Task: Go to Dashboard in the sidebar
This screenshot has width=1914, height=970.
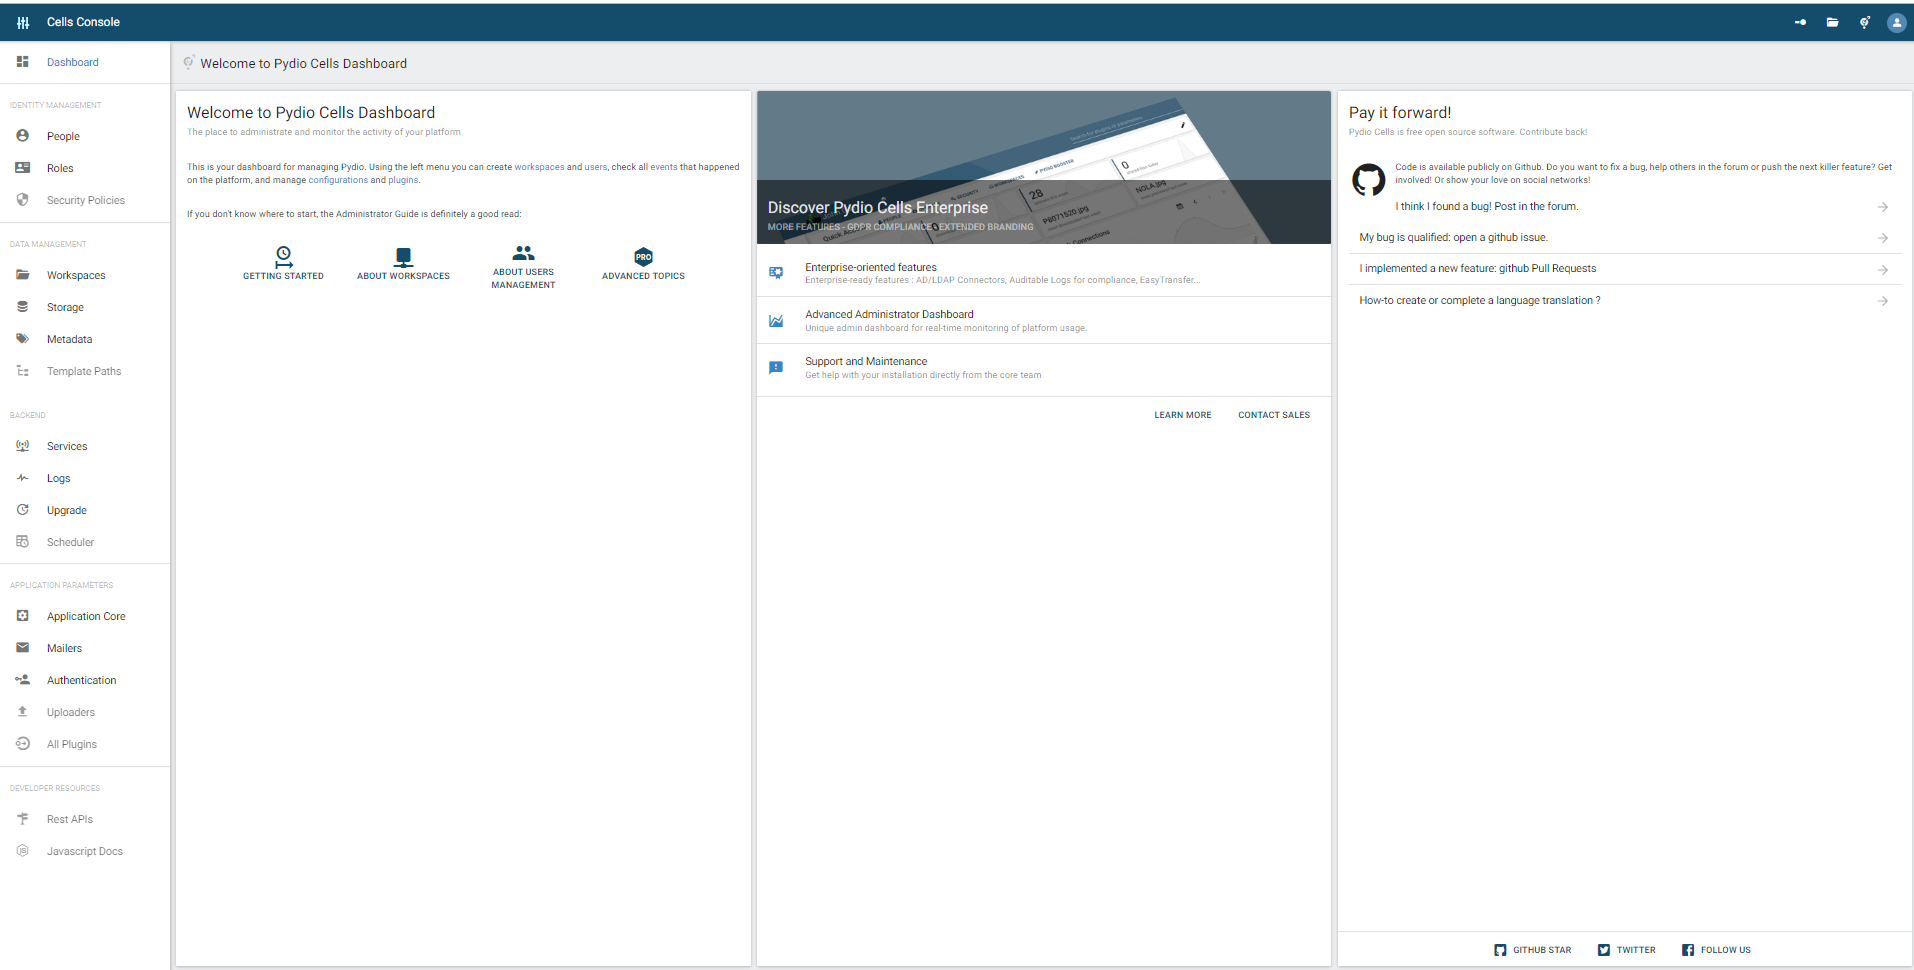Action: pyautogui.click(x=72, y=62)
